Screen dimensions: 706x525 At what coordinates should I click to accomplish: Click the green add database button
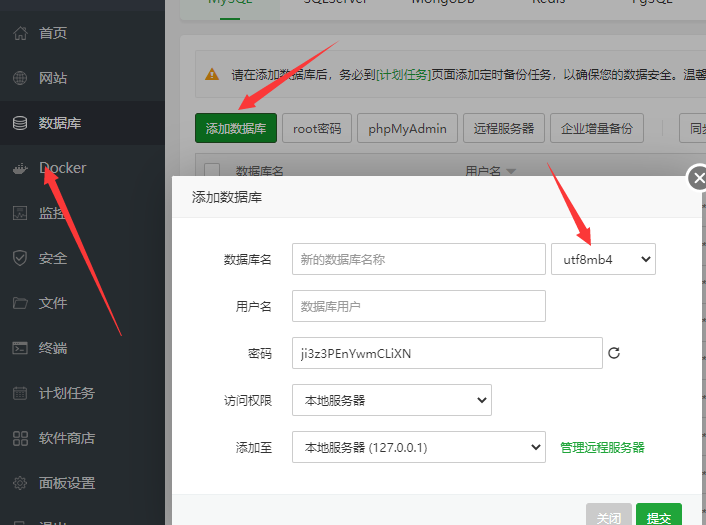click(x=235, y=128)
